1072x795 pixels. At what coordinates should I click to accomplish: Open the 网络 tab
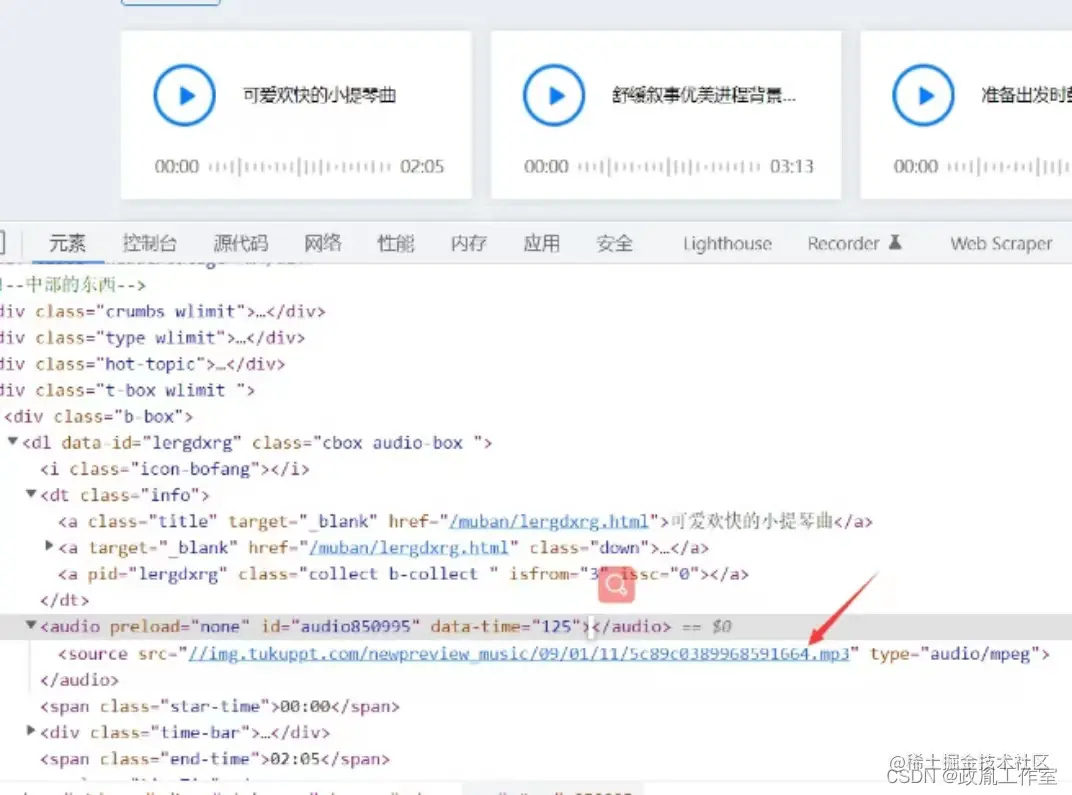pyautogui.click(x=323, y=243)
